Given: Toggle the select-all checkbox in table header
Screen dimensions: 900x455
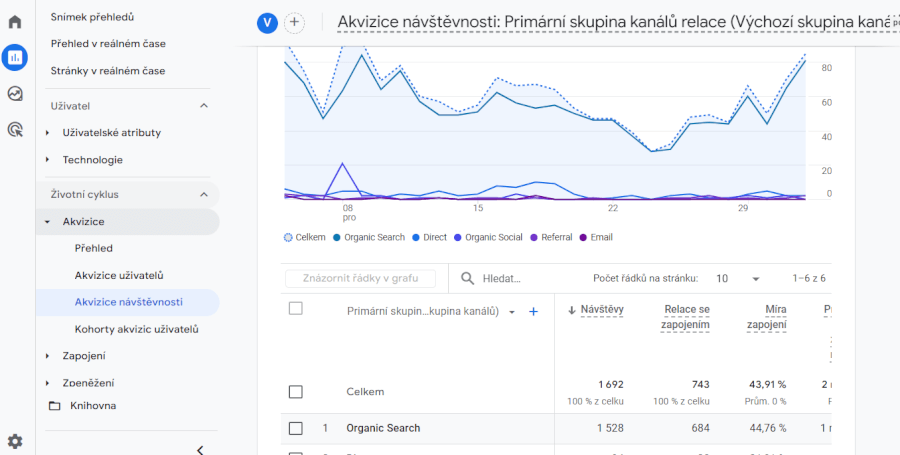Looking at the screenshot, I should 295,309.
